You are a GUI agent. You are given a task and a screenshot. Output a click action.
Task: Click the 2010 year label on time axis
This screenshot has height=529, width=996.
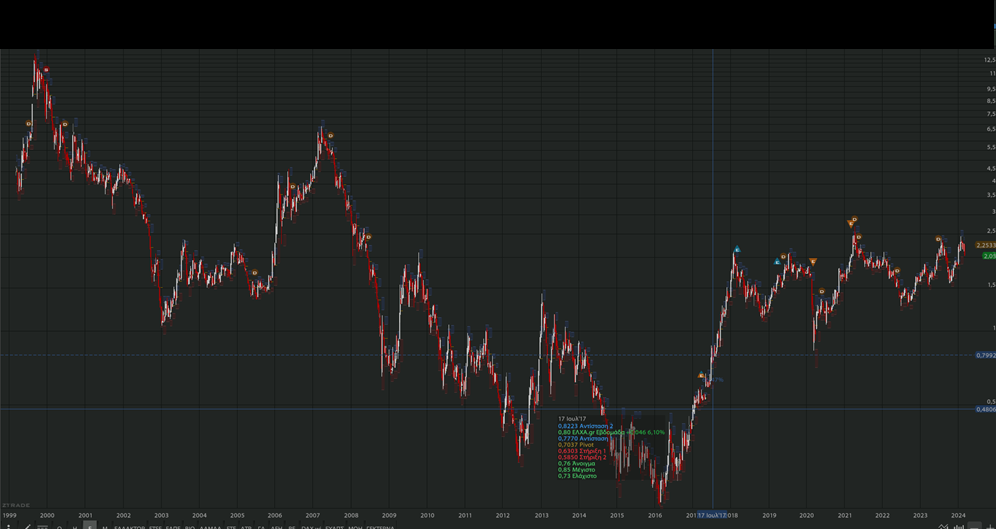pyautogui.click(x=427, y=516)
